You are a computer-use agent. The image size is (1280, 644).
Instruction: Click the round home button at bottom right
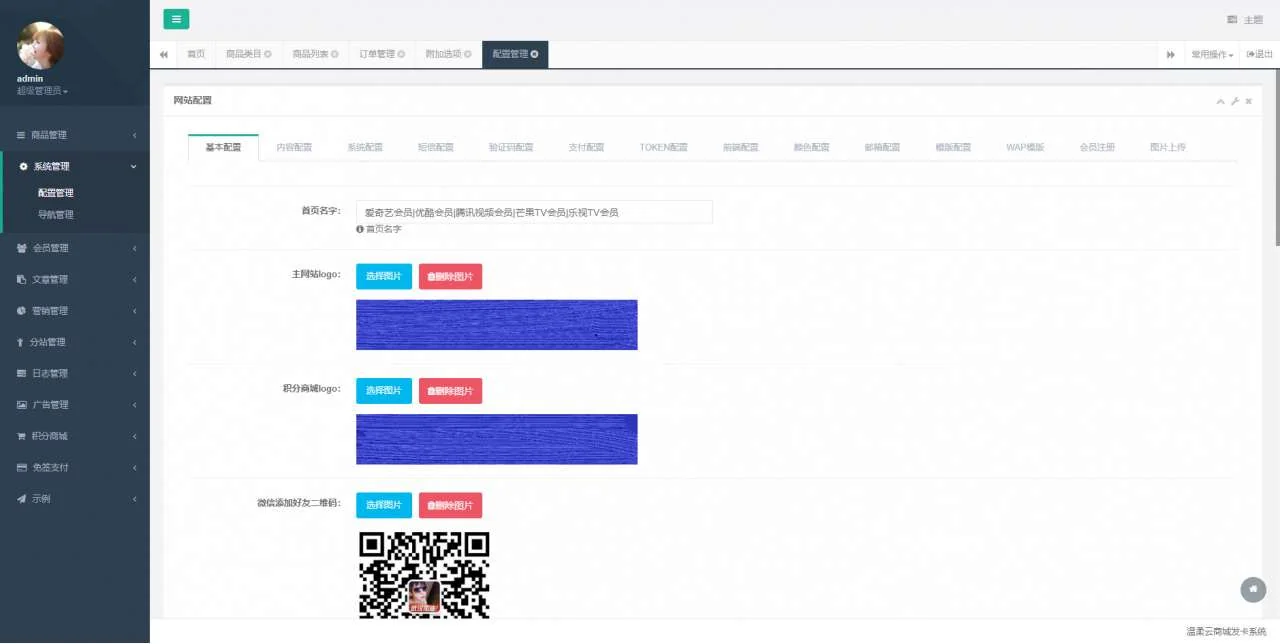(1253, 590)
